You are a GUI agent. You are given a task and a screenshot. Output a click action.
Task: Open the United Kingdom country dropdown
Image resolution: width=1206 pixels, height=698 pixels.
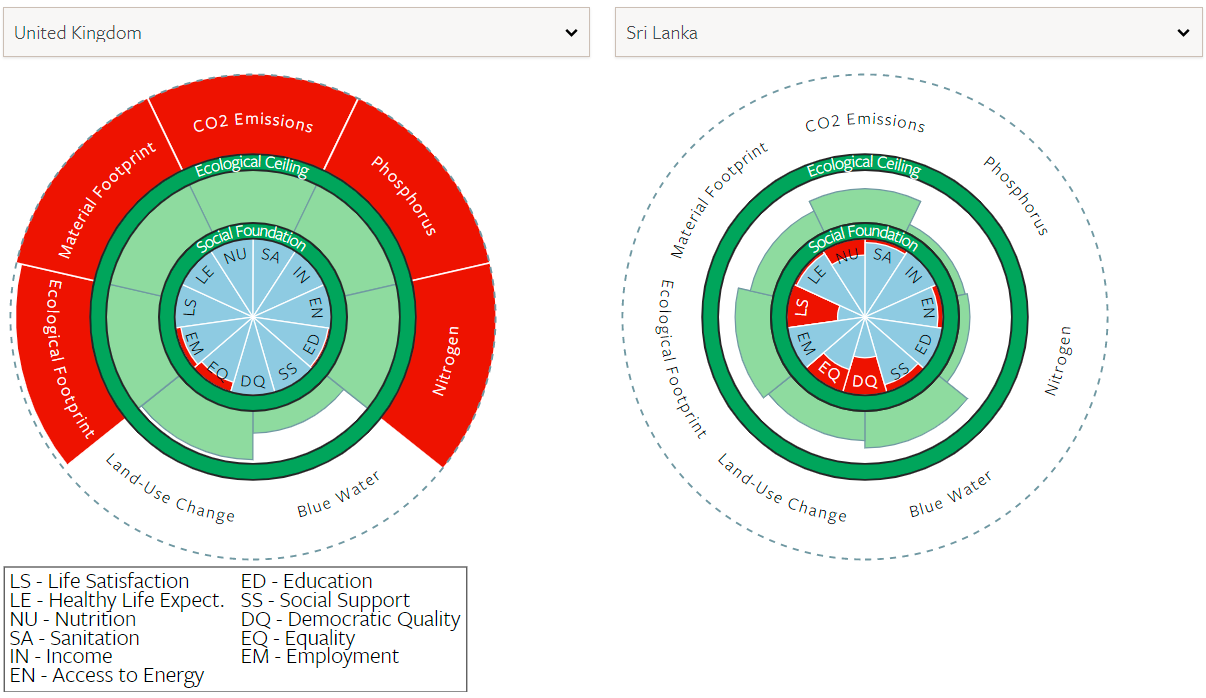(296, 33)
